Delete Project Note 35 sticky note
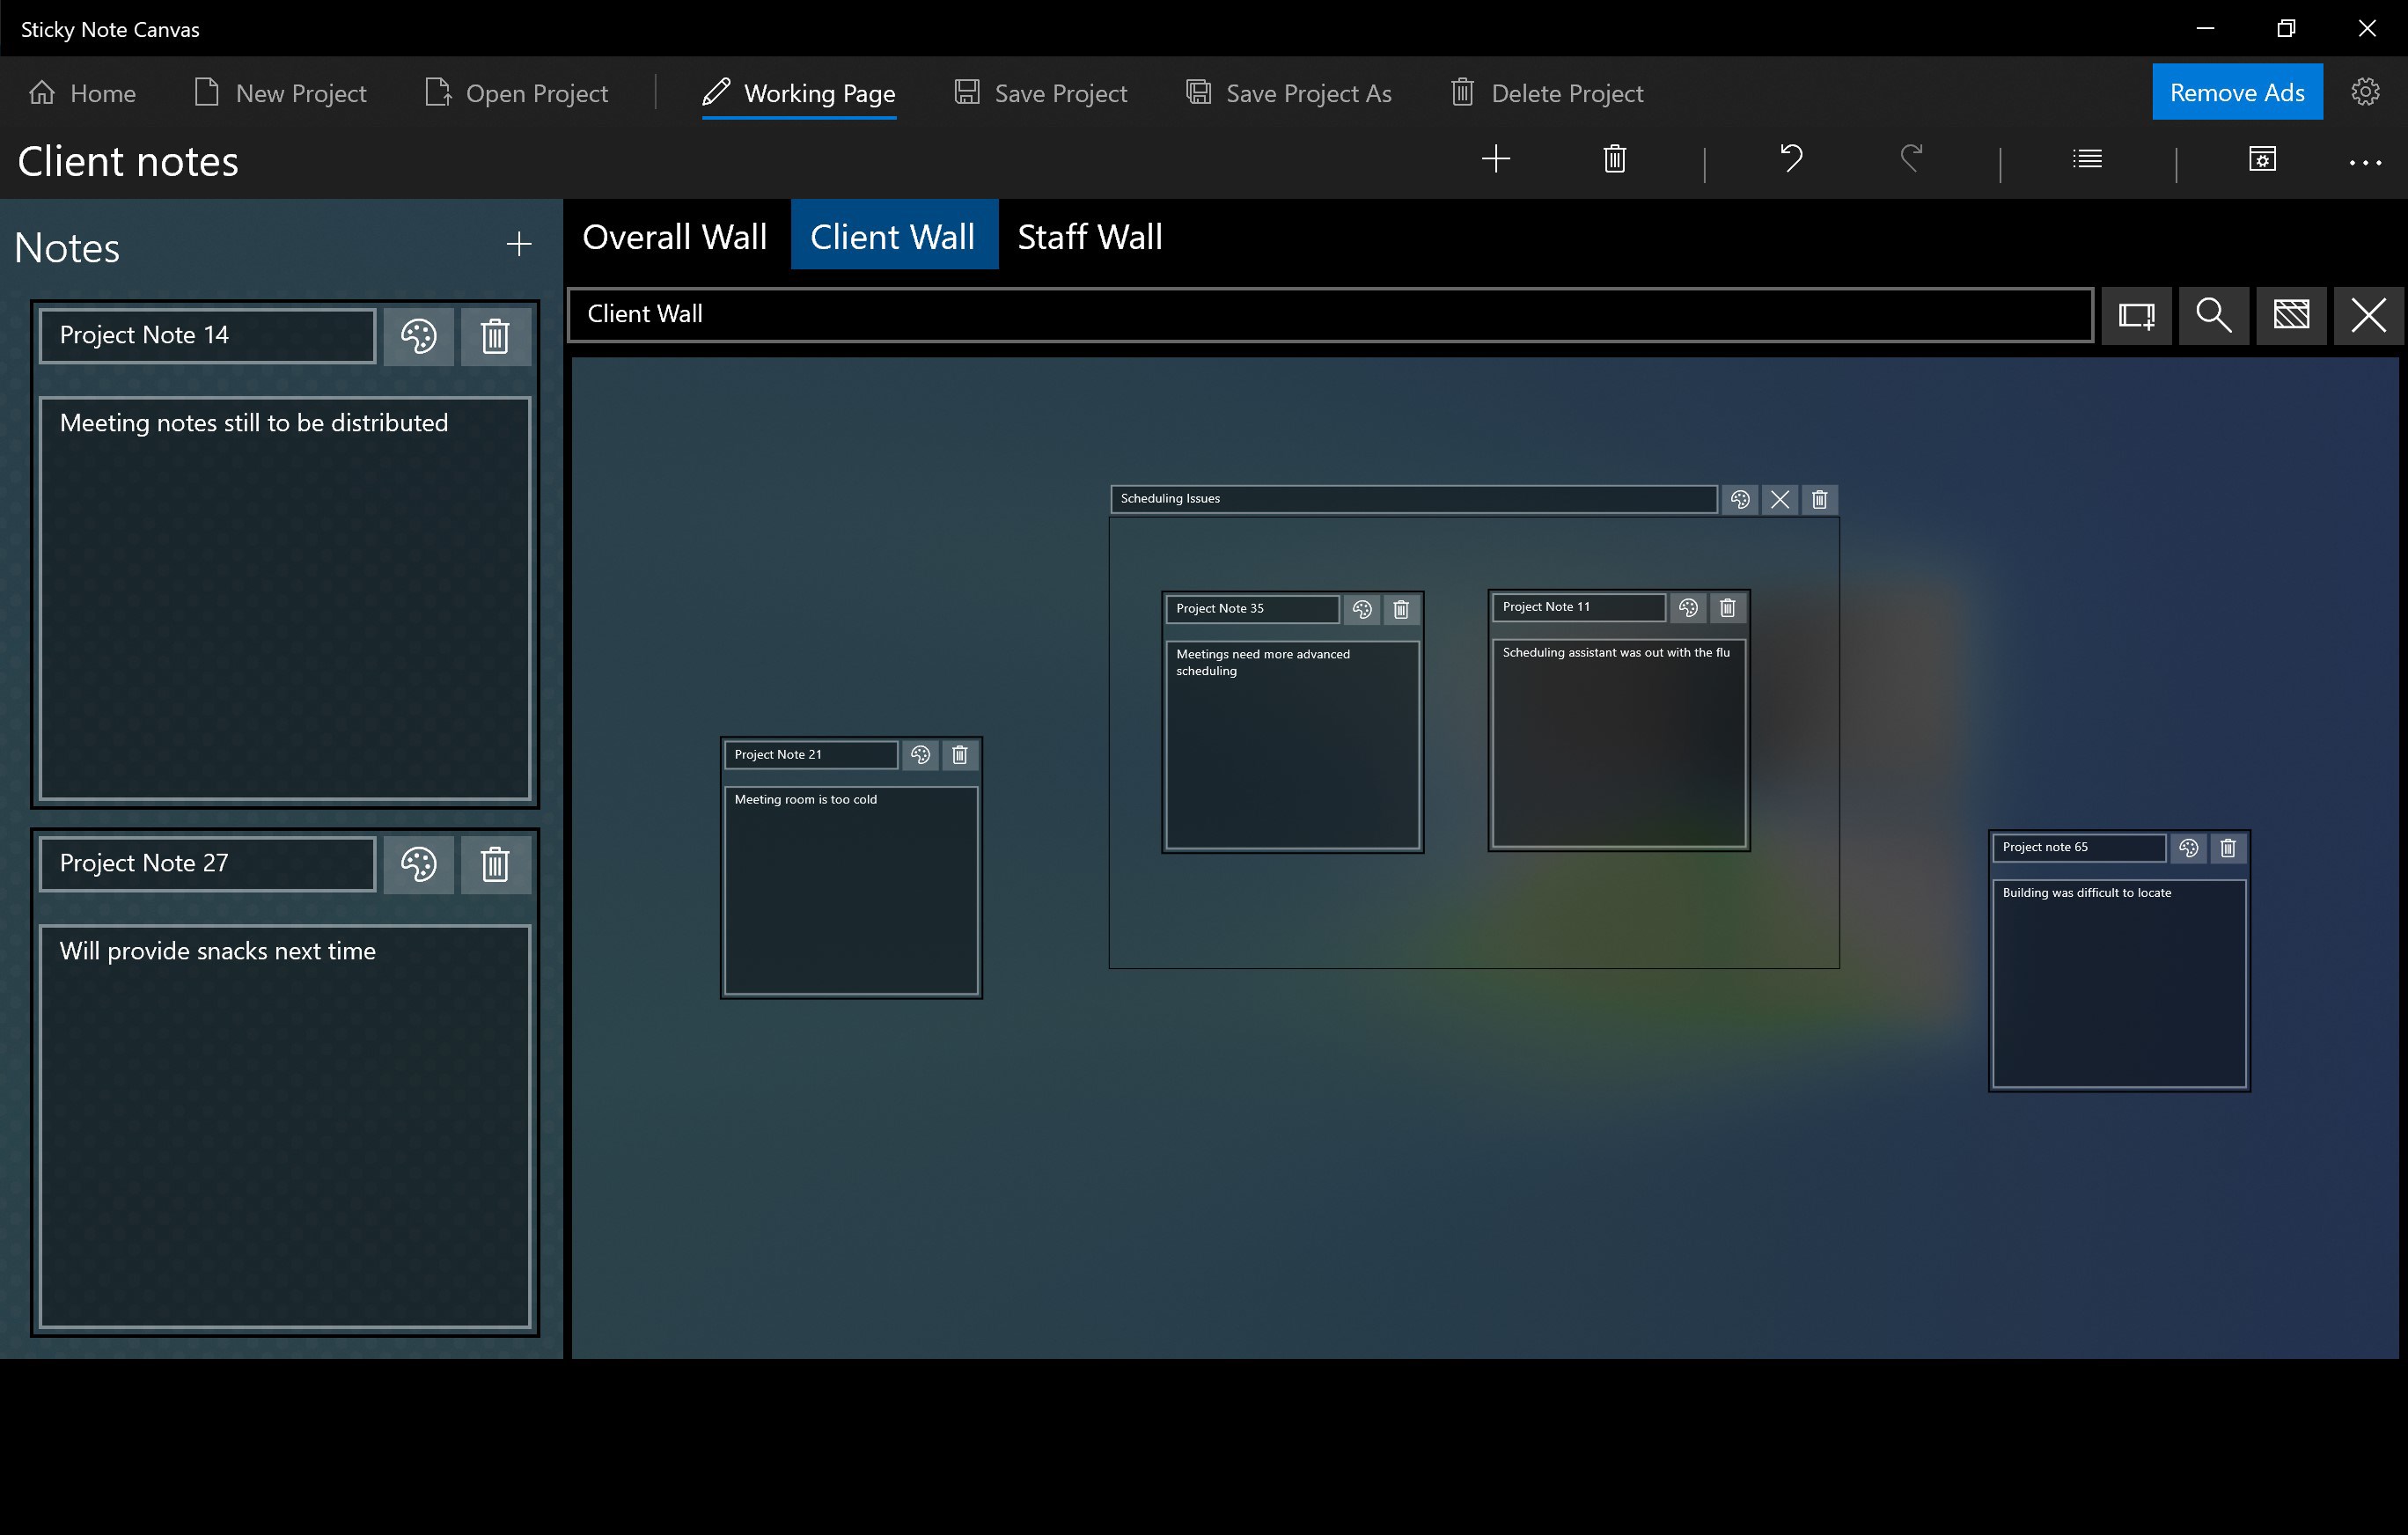The width and height of the screenshot is (2408, 1535). point(1402,609)
